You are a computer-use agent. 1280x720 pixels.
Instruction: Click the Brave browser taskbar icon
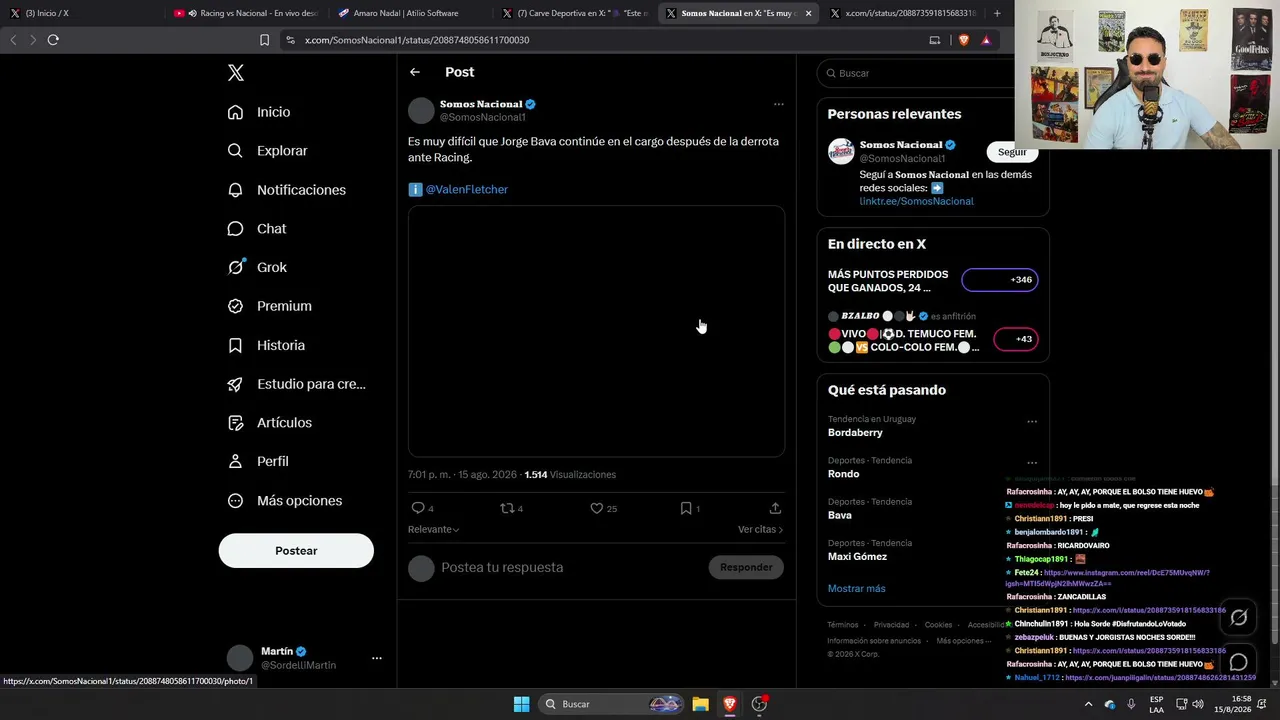coord(730,704)
